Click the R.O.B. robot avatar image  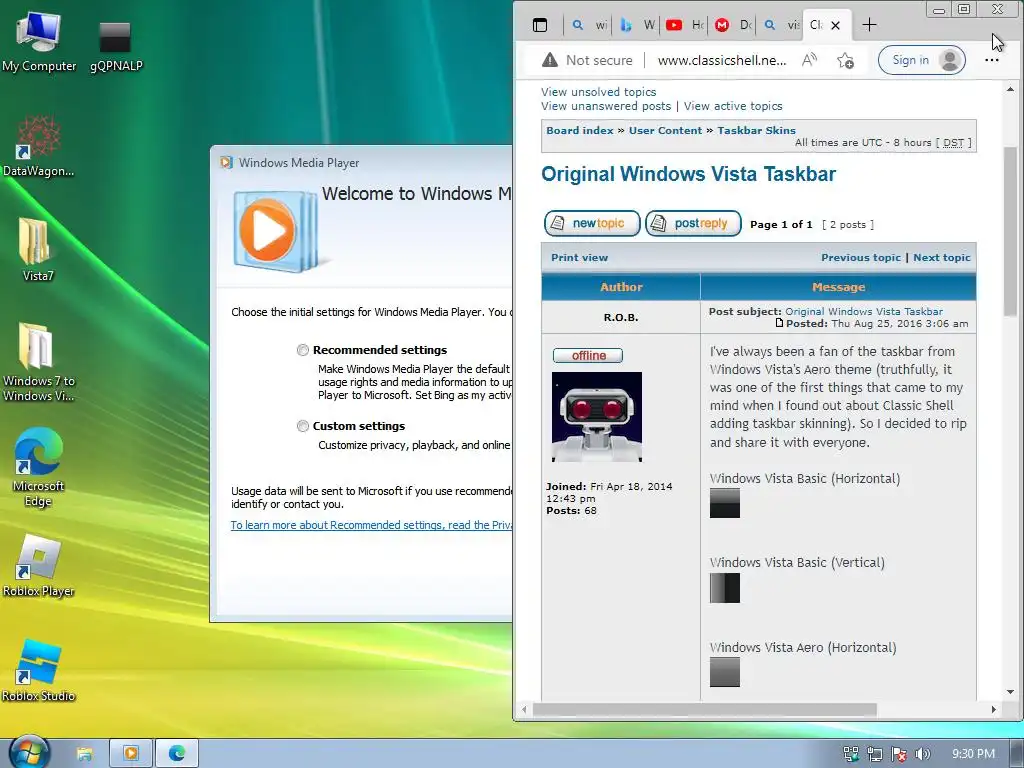point(597,417)
